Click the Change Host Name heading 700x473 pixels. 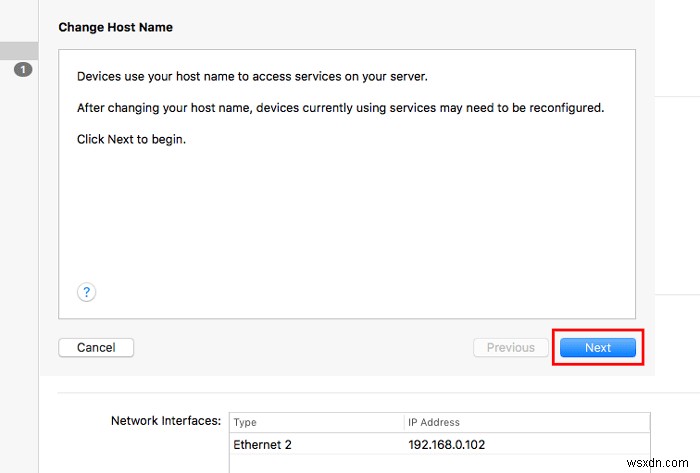115,27
